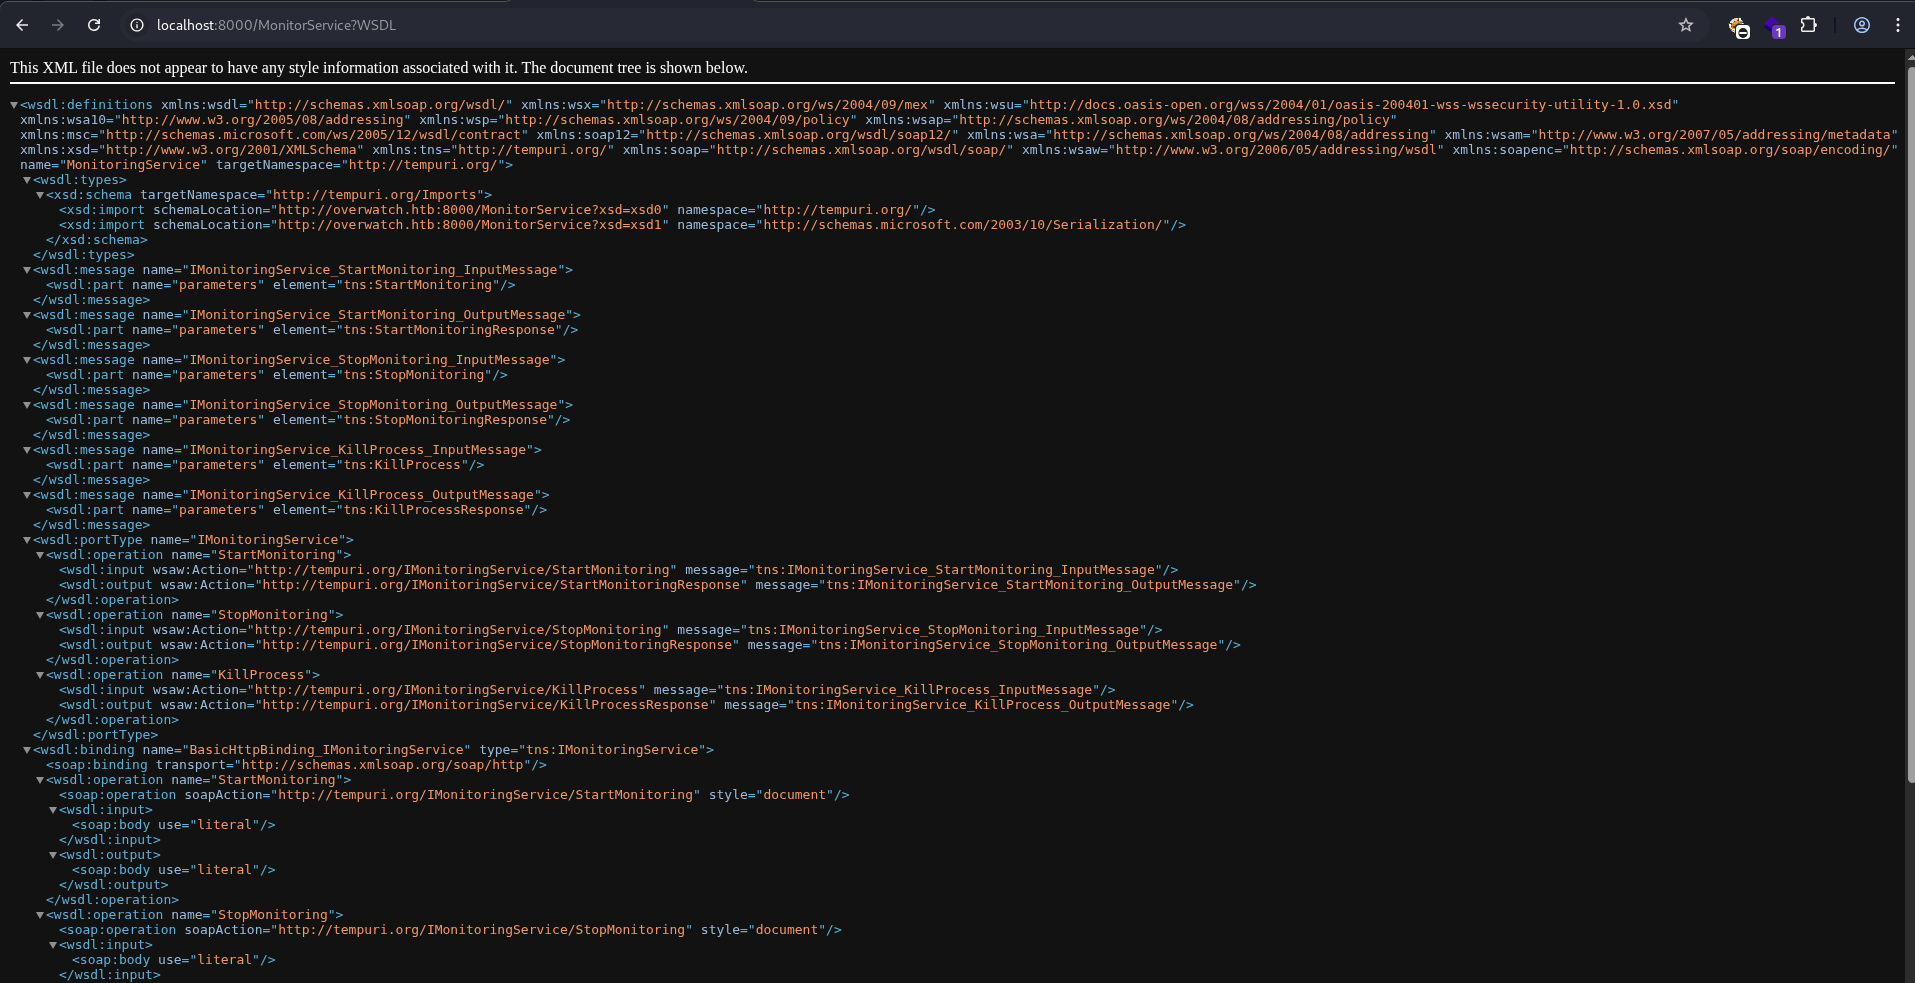Collapse the StartMonitoring_InputMessage message node
Screen dimensions: 1915x983
pyautogui.click(x=27, y=270)
